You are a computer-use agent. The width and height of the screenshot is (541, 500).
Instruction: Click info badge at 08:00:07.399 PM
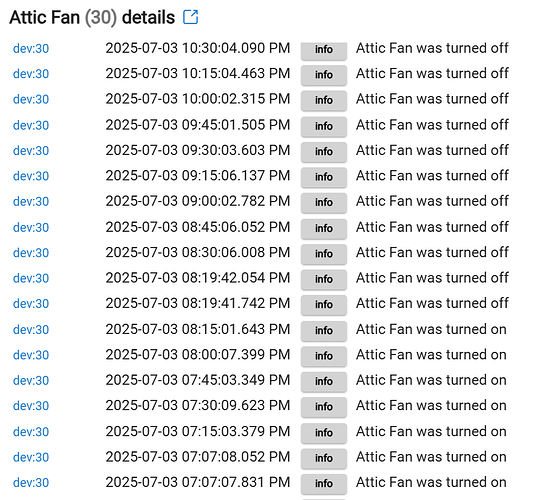[x=324, y=356]
